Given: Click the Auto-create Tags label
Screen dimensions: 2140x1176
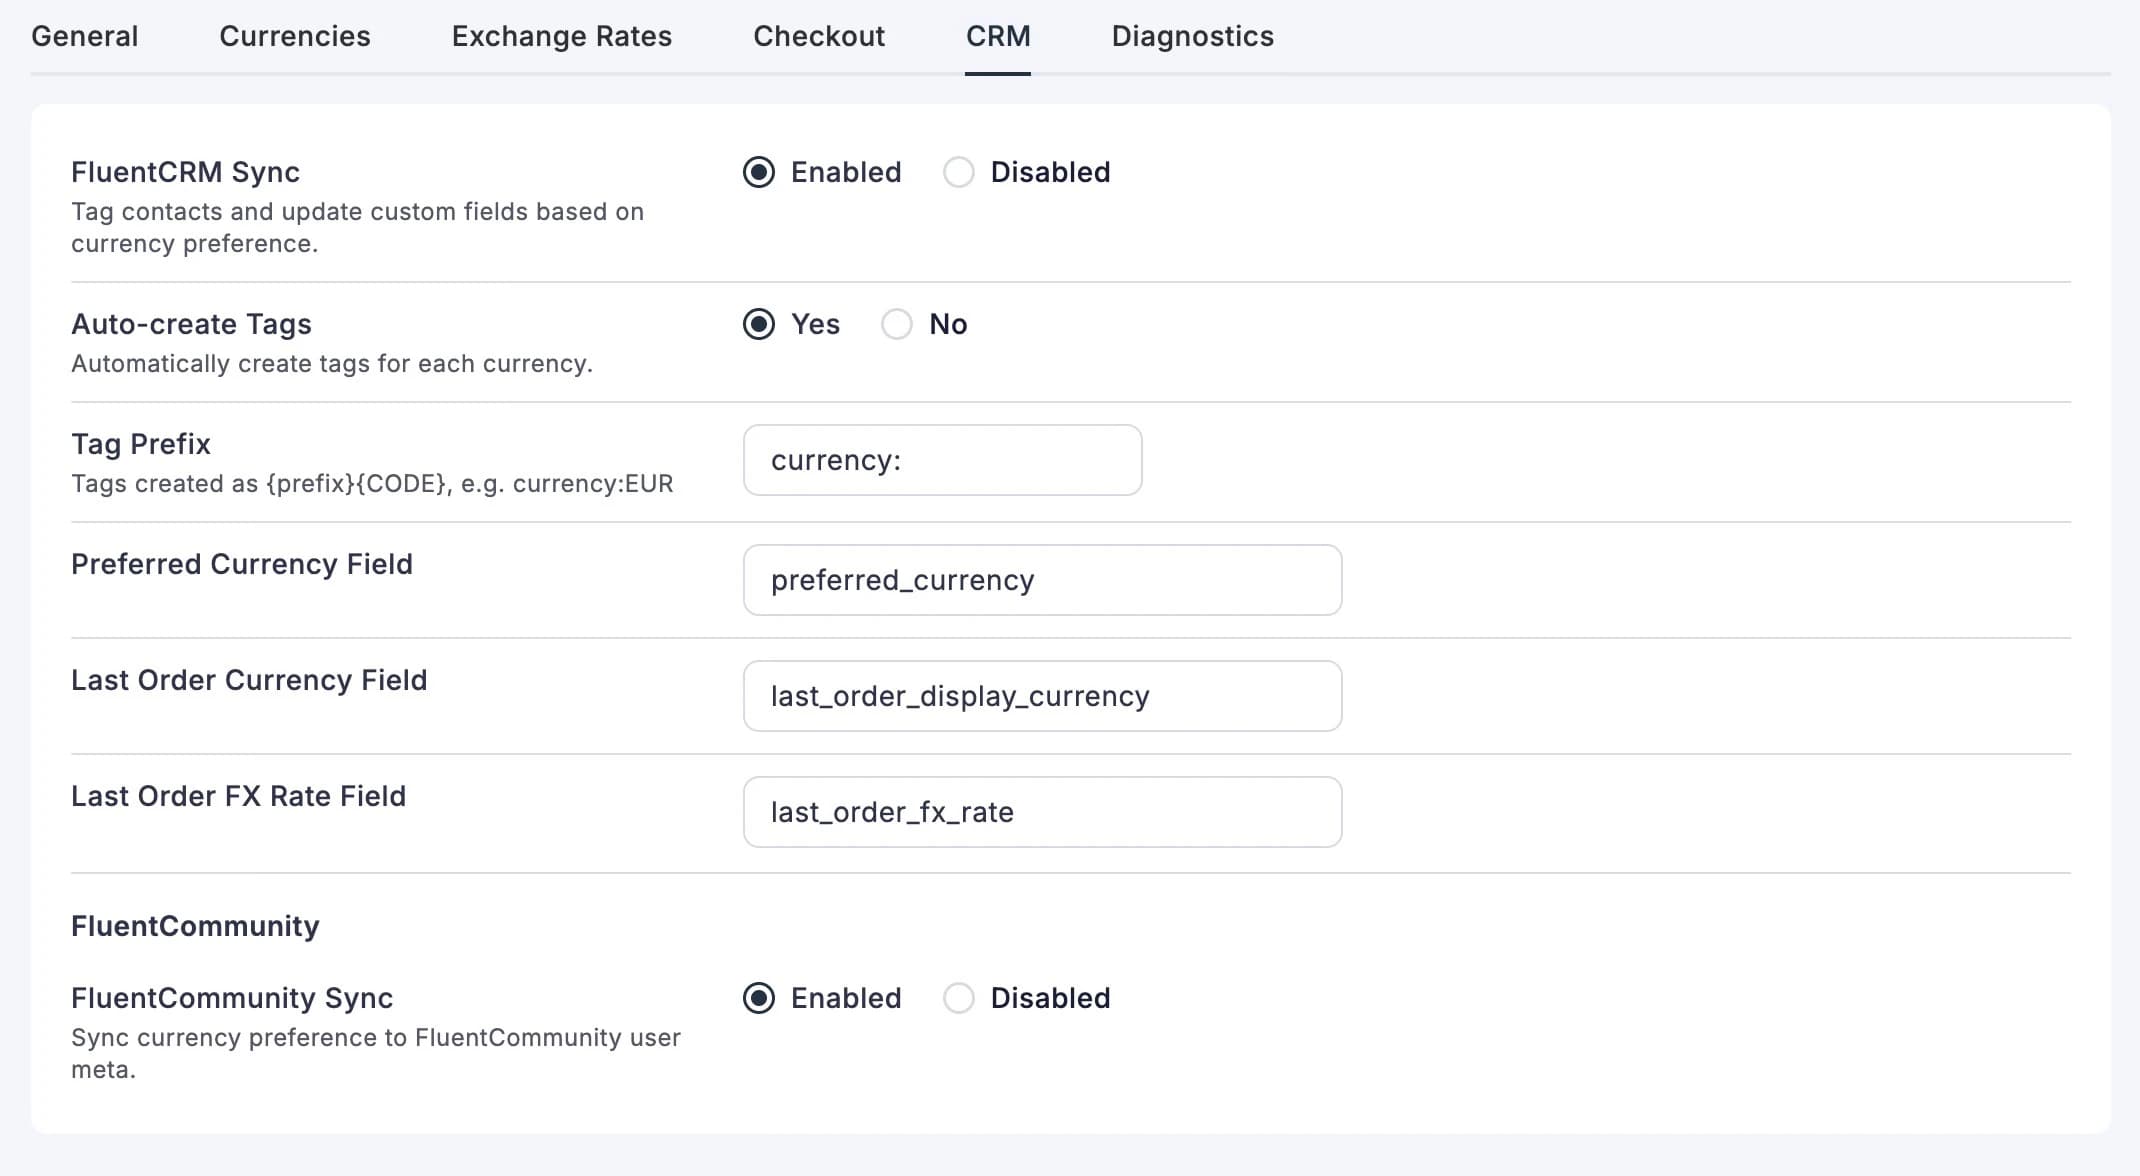Looking at the screenshot, I should click(x=191, y=323).
